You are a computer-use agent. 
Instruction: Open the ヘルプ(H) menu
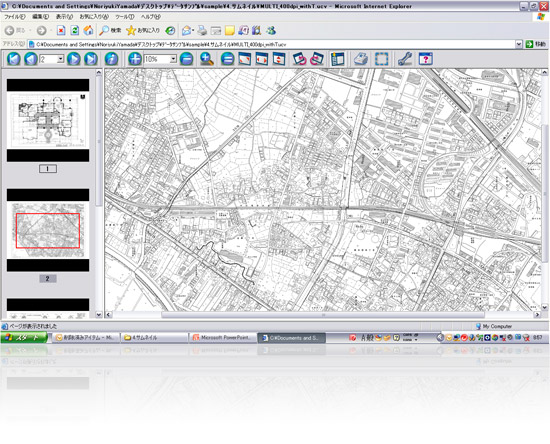coord(151,16)
